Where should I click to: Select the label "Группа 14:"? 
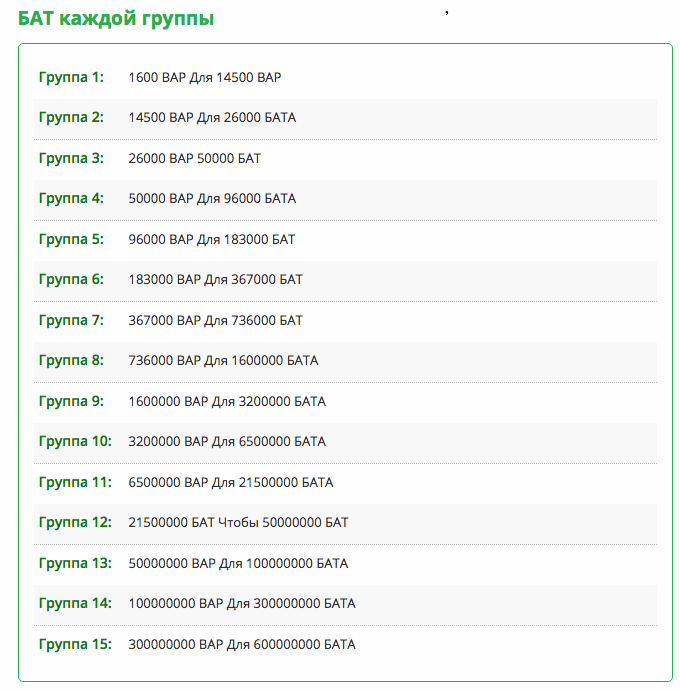(x=75, y=603)
